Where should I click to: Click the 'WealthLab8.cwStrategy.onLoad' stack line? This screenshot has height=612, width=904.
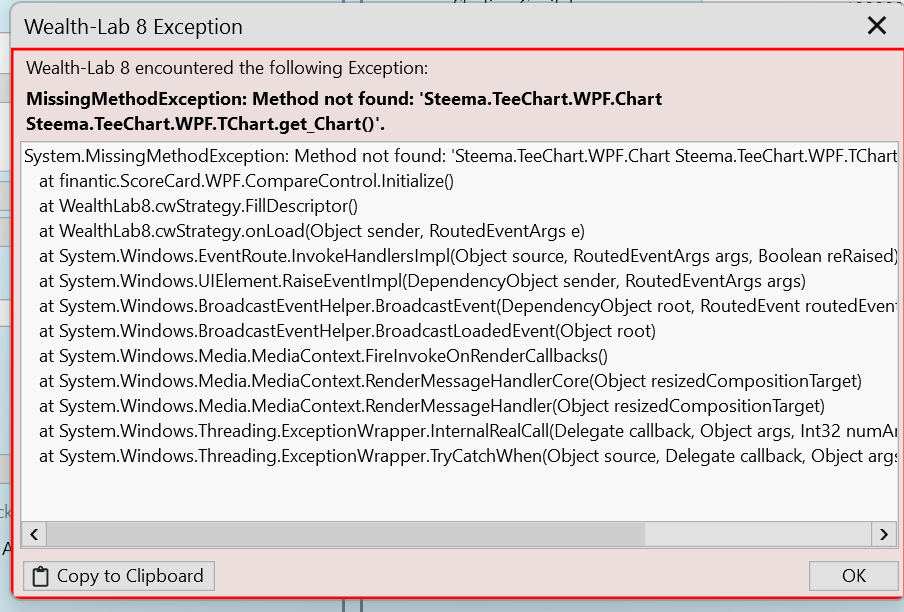pos(312,231)
